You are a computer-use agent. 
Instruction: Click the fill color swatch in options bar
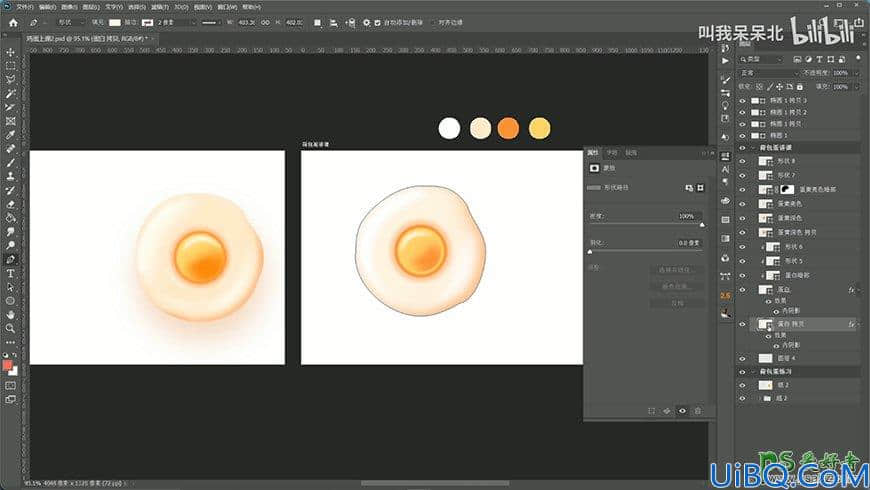[115, 23]
